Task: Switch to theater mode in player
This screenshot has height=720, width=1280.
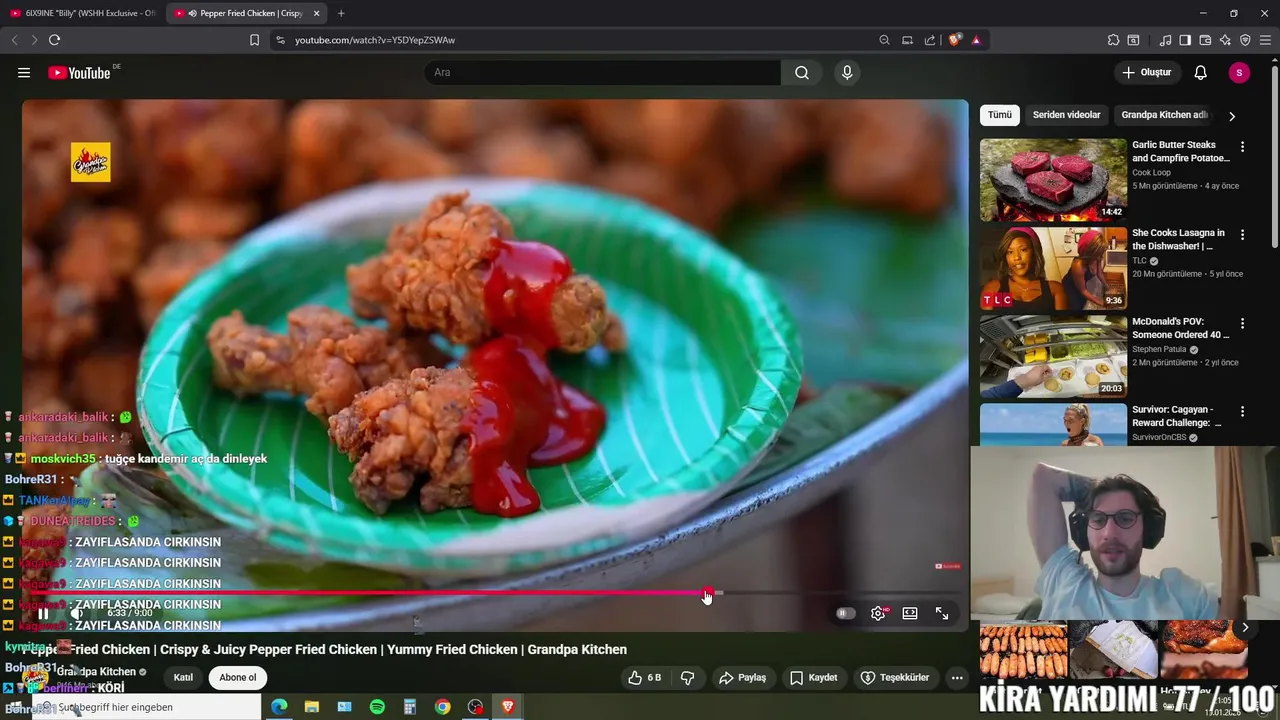Action: pos(910,614)
